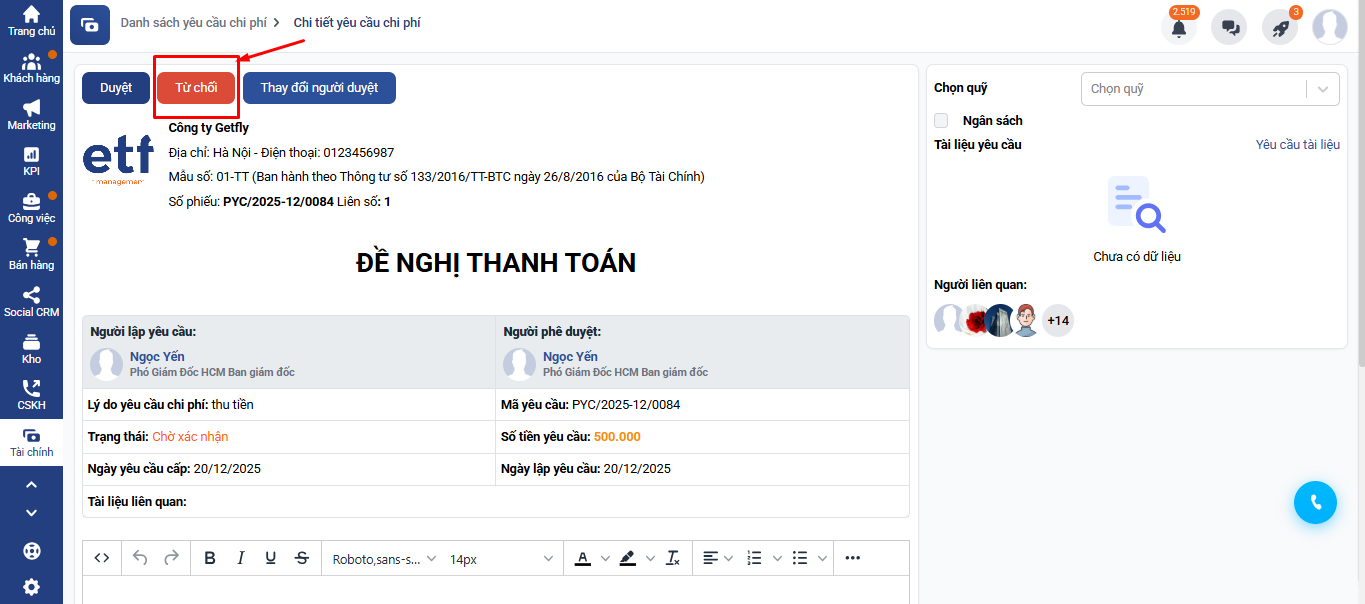Toggle bold formatting in the editor
The width and height of the screenshot is (1365, 604).
tap(210, 558)
